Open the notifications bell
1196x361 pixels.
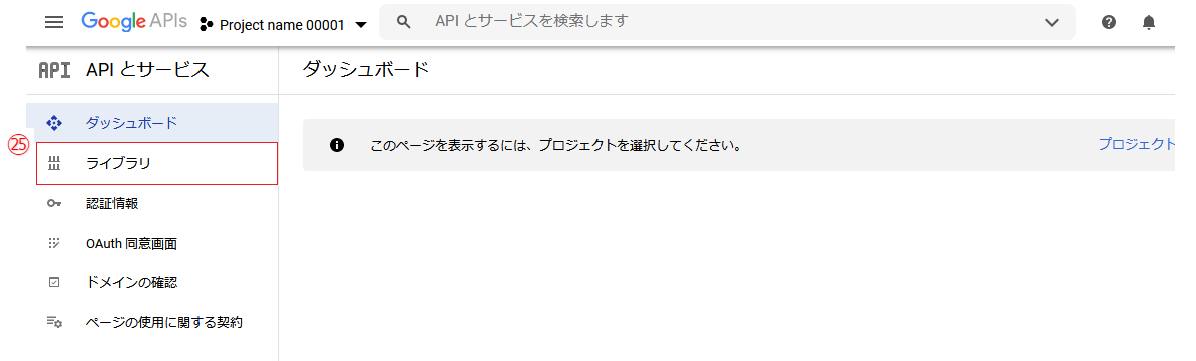pyautogui.click(x=1149, y=22)
